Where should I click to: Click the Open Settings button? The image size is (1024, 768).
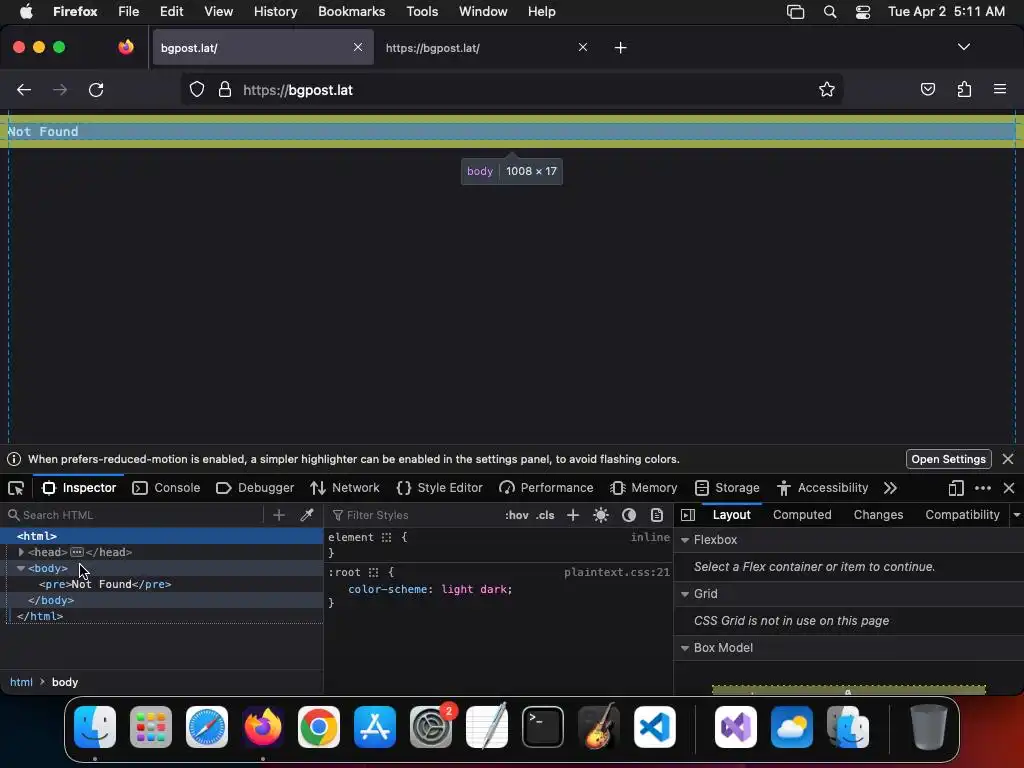[948, 459]
